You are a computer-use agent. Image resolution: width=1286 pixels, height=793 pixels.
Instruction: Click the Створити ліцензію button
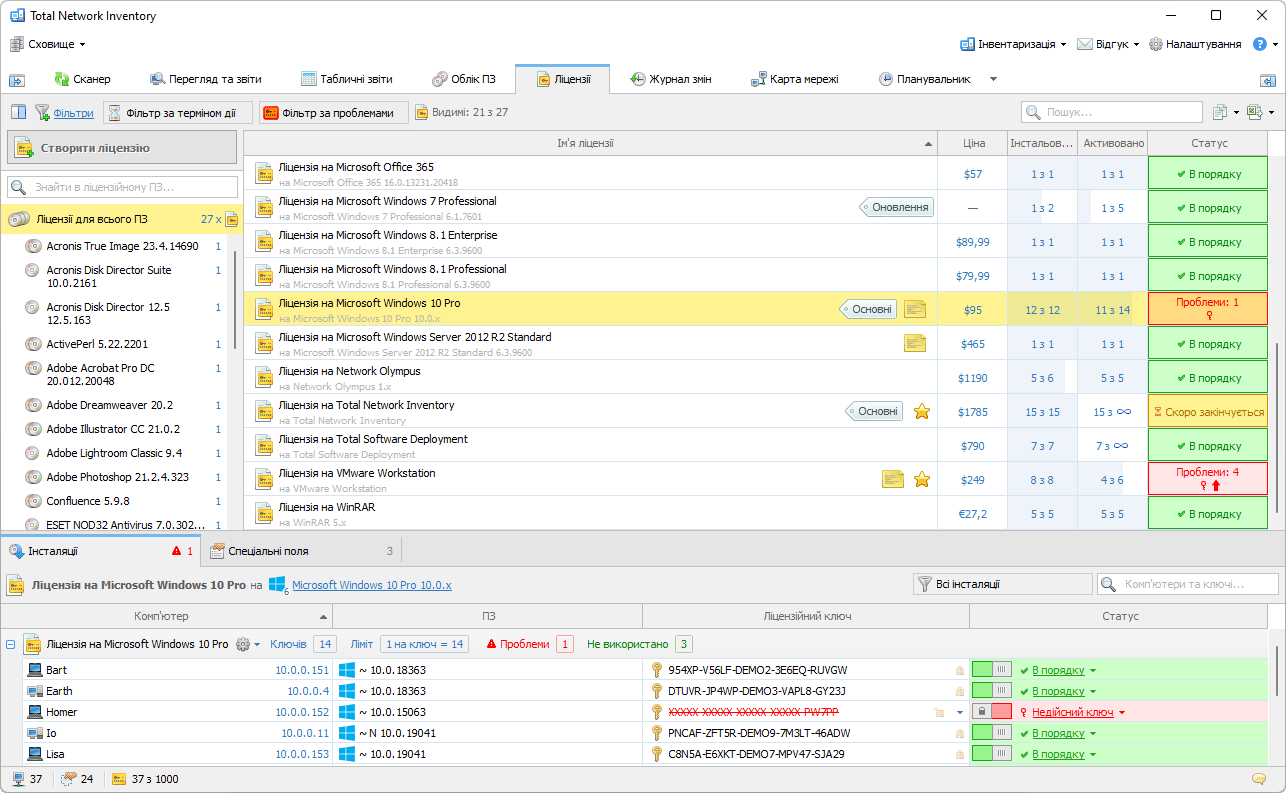(x=123, y=148)
